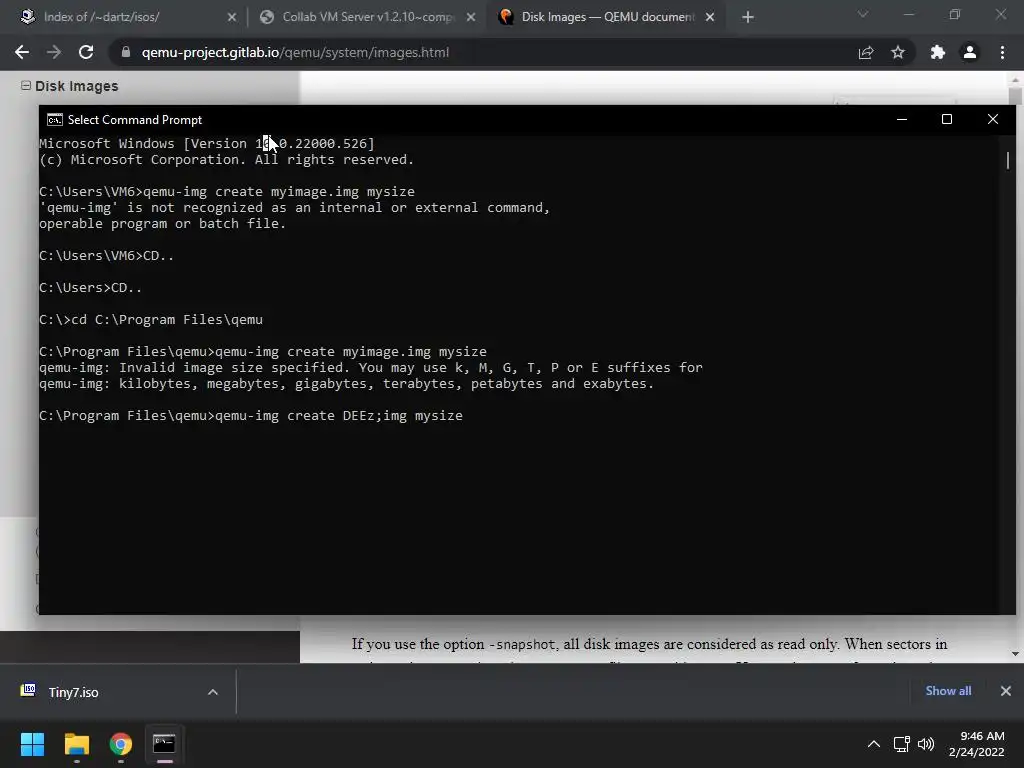
Task: Open Google Chrome from taskbar
Action: click(120, 744)
